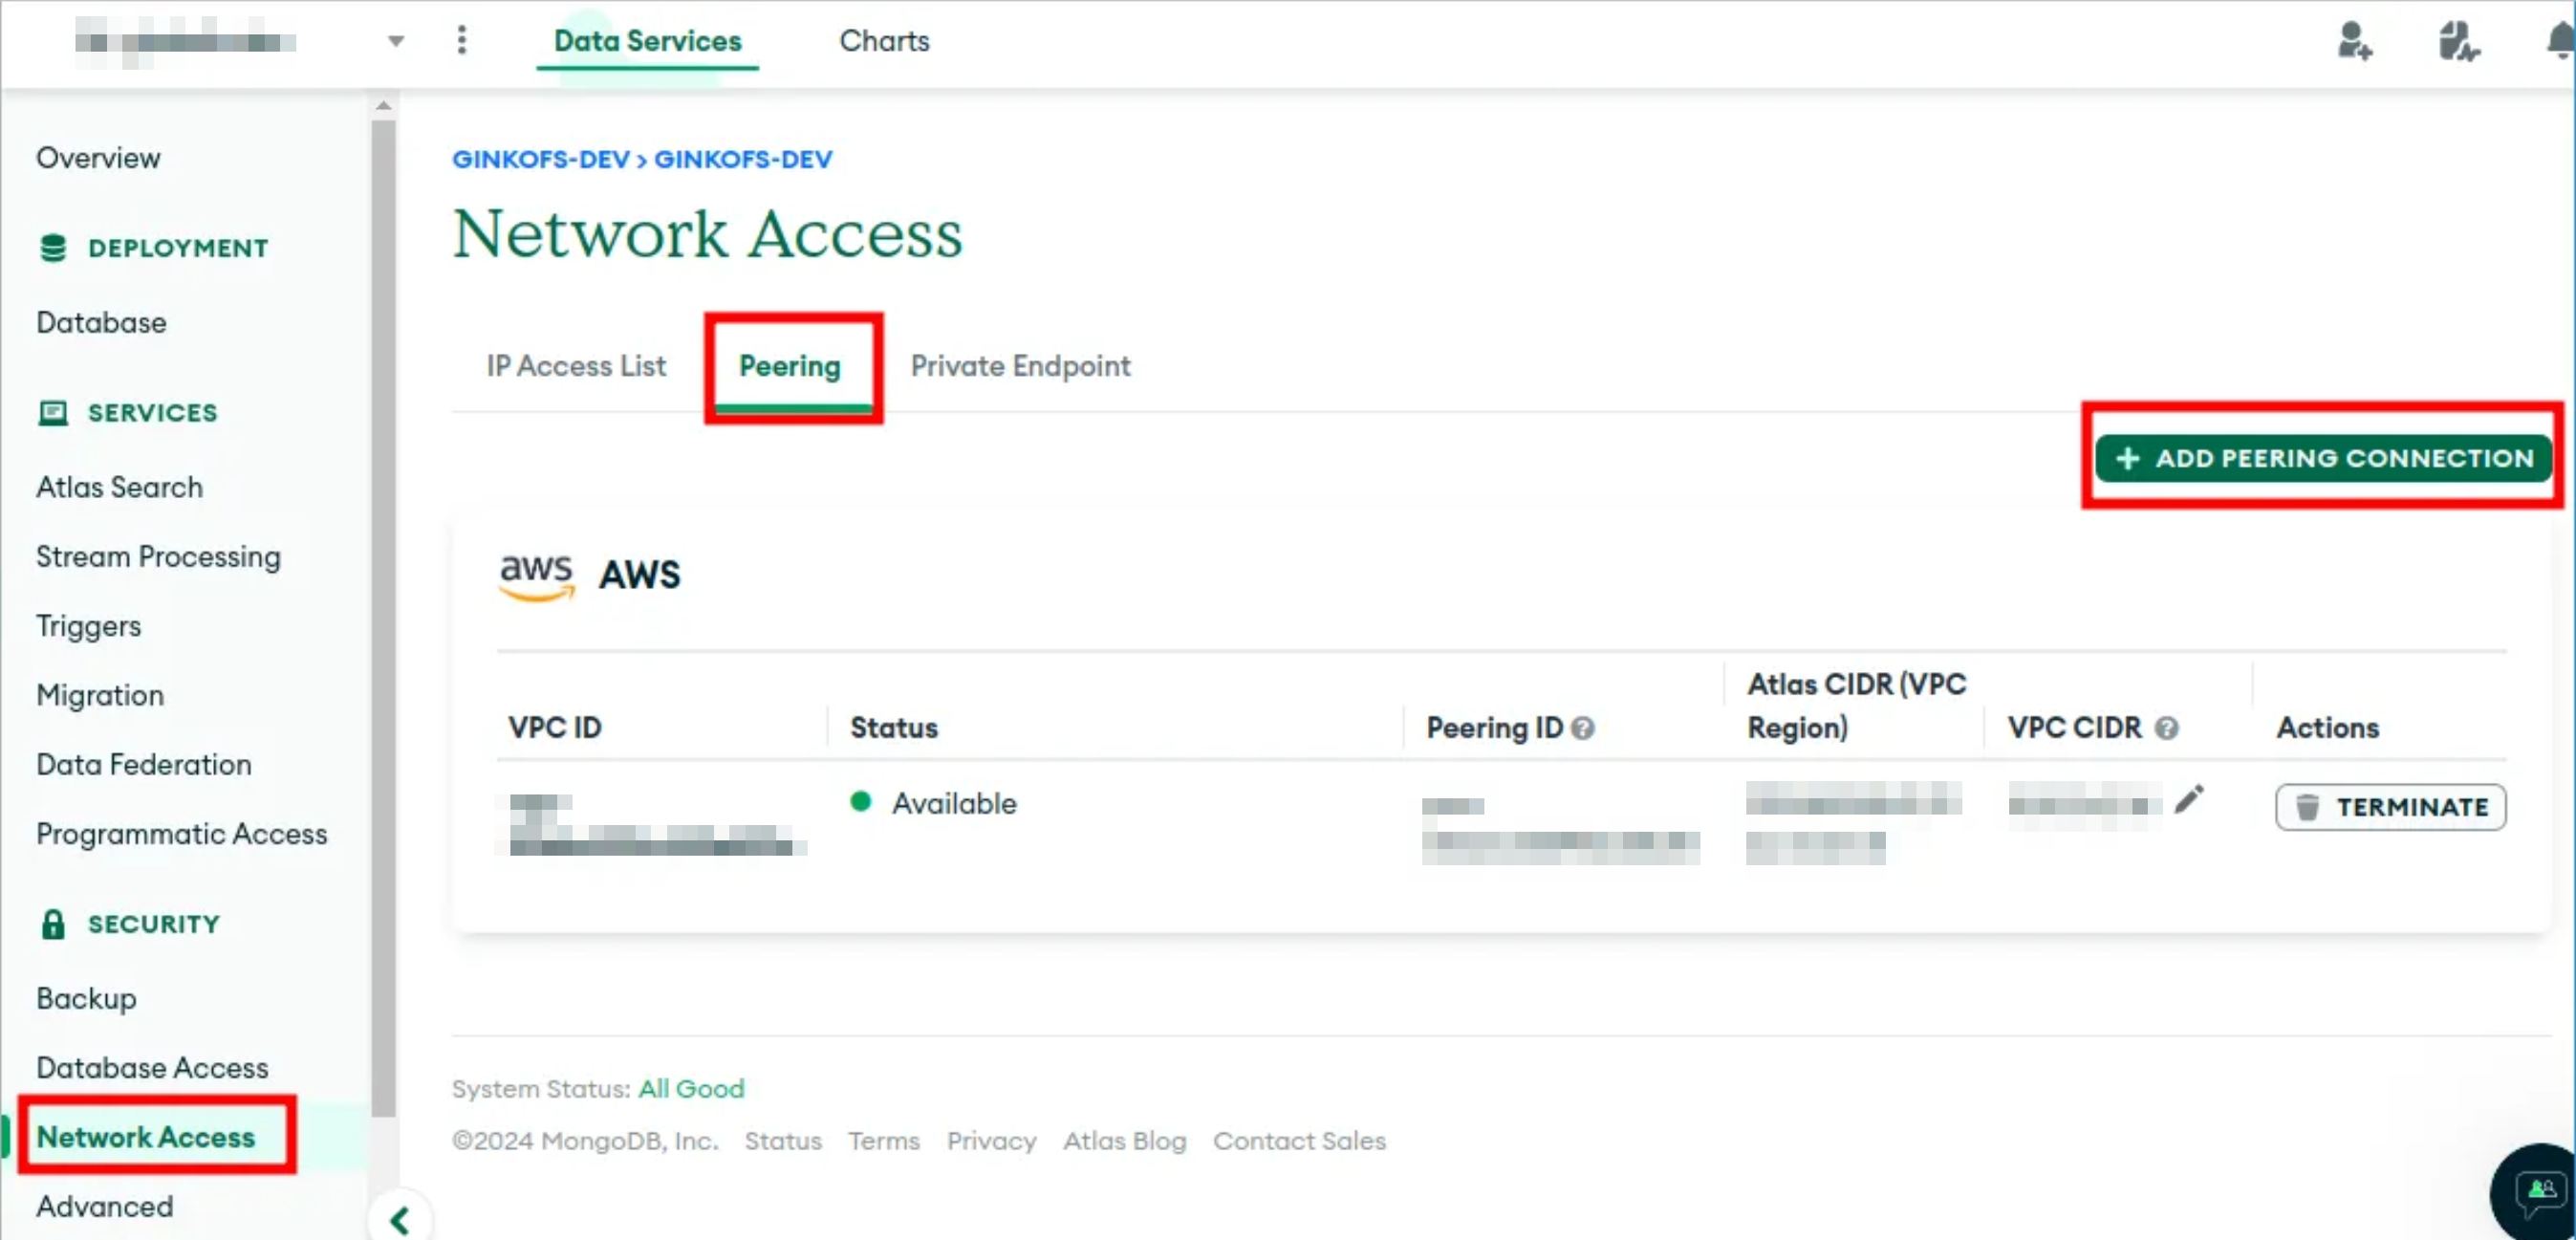Screen dimensions: 2576x1240
Task: Open Backup in the sidebar
Action: [x=86, y=999]
